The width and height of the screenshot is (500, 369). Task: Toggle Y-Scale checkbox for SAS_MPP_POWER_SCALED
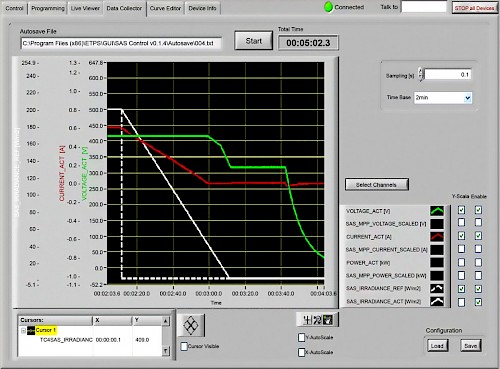click(x=461, y=275)
